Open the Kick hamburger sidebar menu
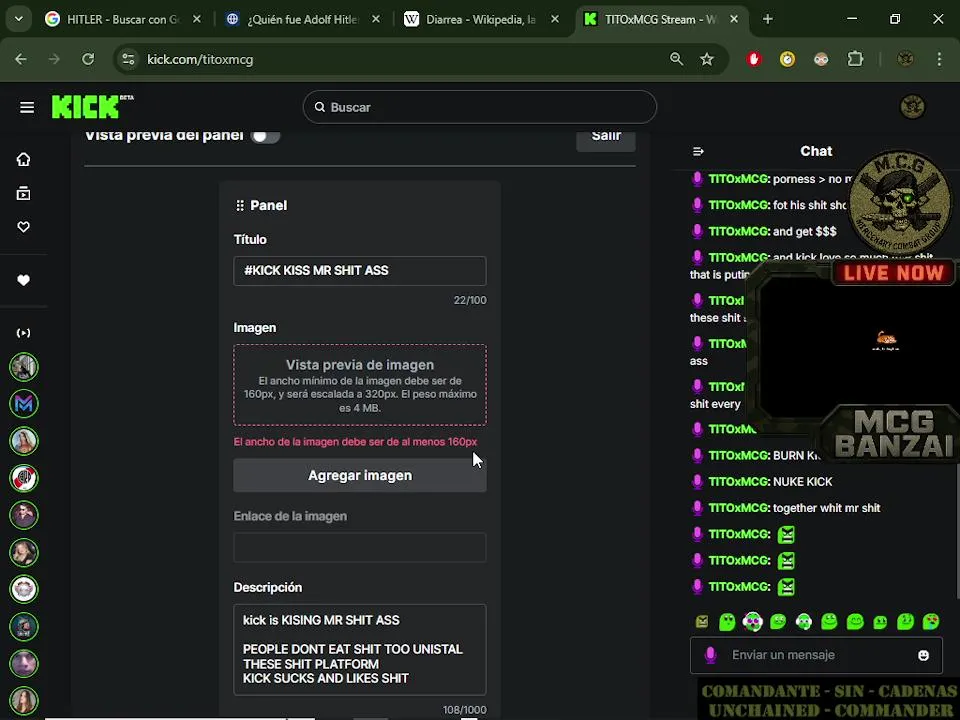Screen dimensions: 960x720 26,108
